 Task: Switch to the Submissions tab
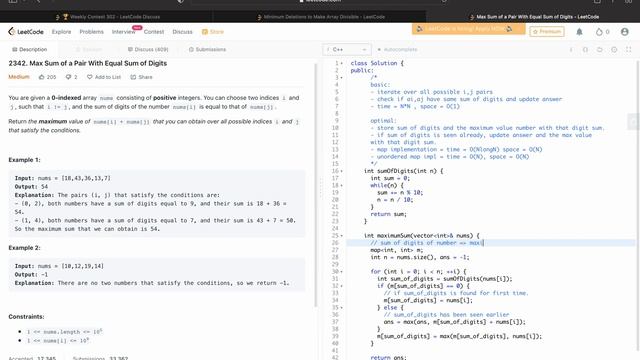207,49
